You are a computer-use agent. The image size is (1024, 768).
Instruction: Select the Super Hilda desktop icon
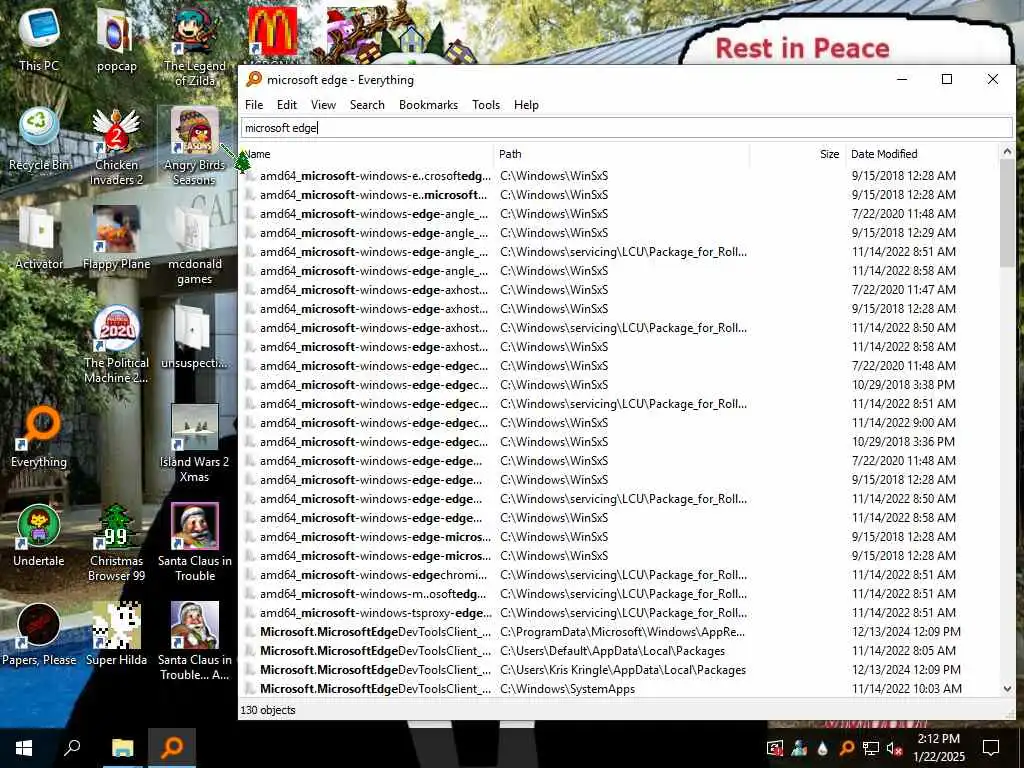pos(116,634)
